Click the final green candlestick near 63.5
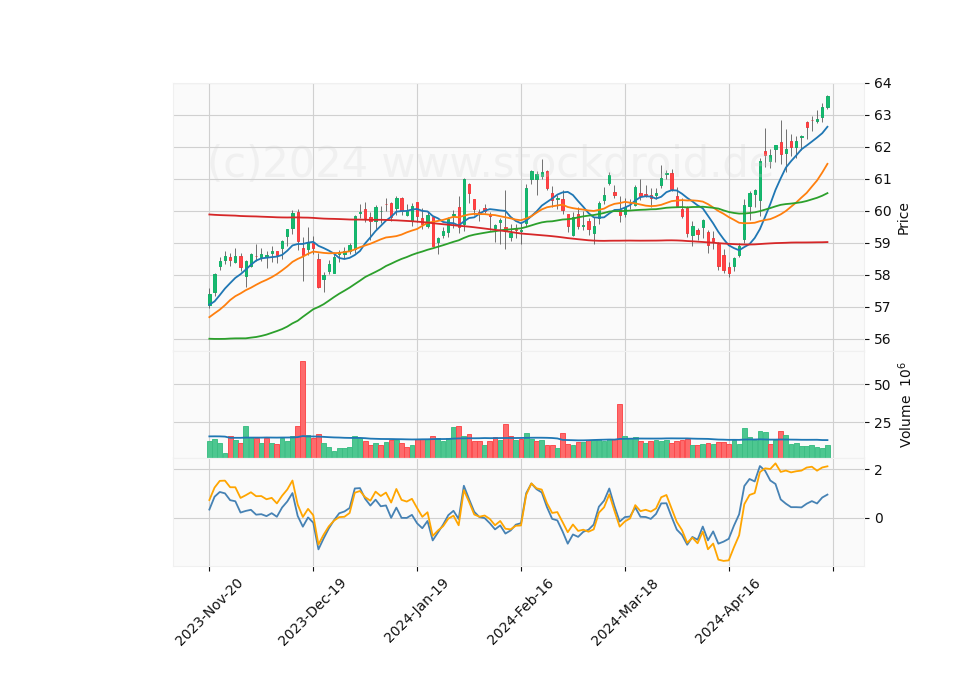 coord(828,102)
